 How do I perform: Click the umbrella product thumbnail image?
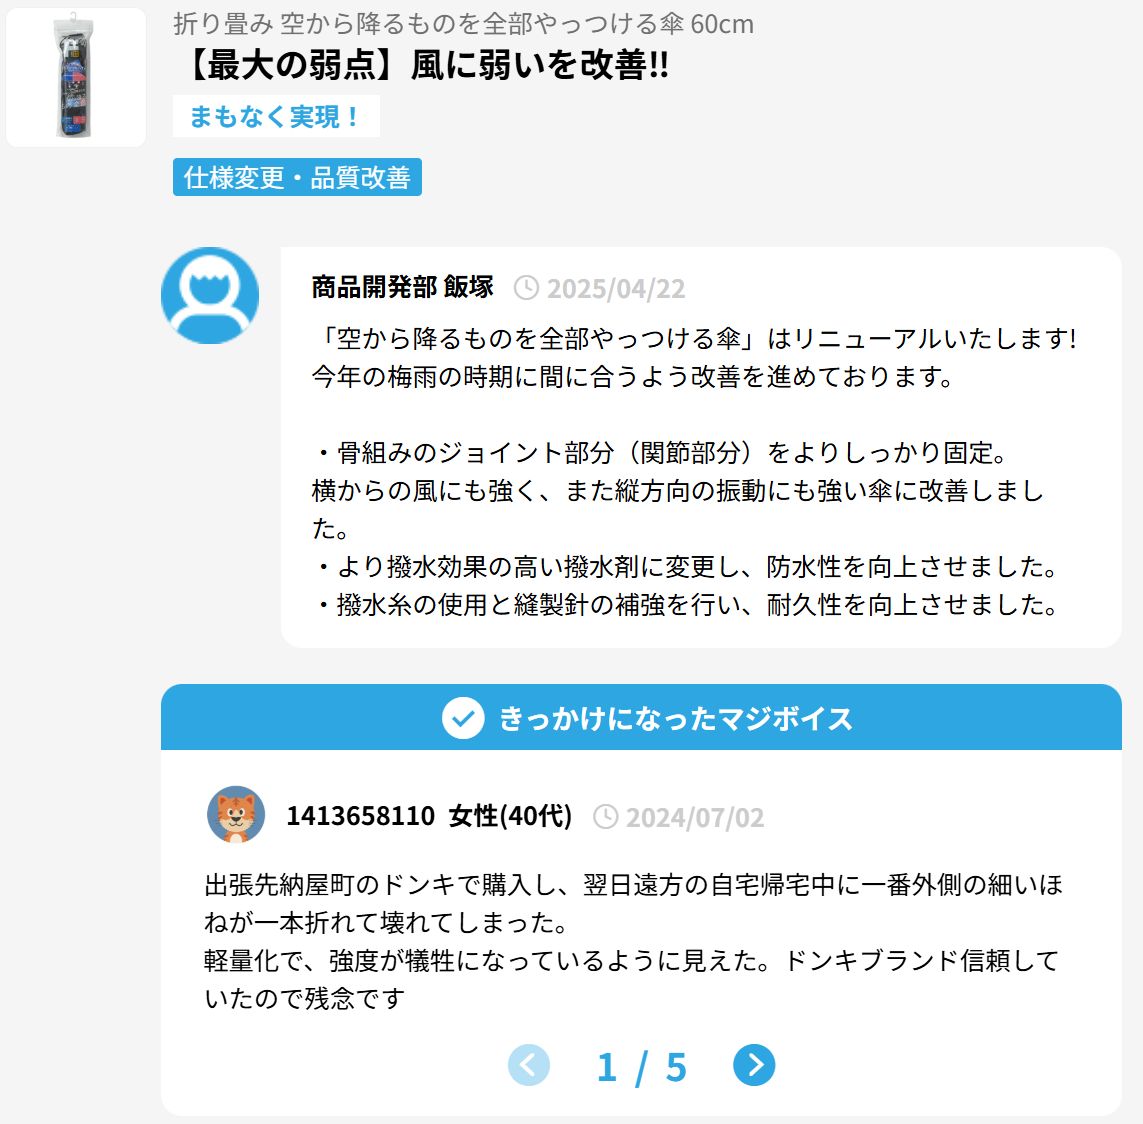click(x=76, y=77)
